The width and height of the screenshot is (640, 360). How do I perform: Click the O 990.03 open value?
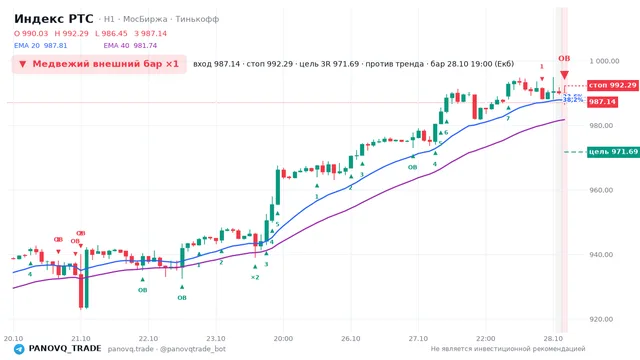click(31, 33)
